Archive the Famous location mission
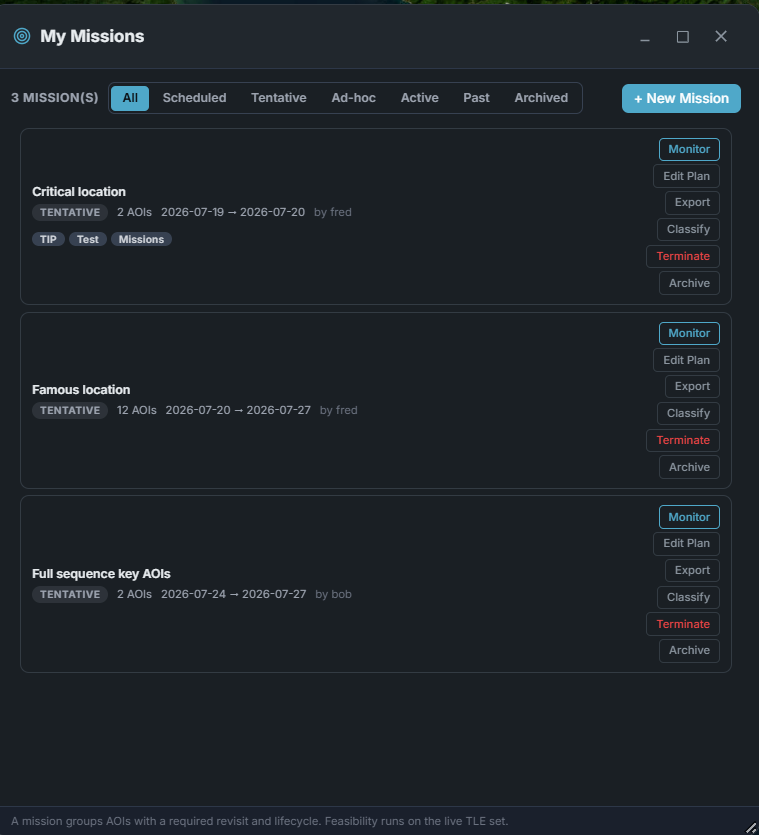The image size is (759, 835). tap(689, 468)
